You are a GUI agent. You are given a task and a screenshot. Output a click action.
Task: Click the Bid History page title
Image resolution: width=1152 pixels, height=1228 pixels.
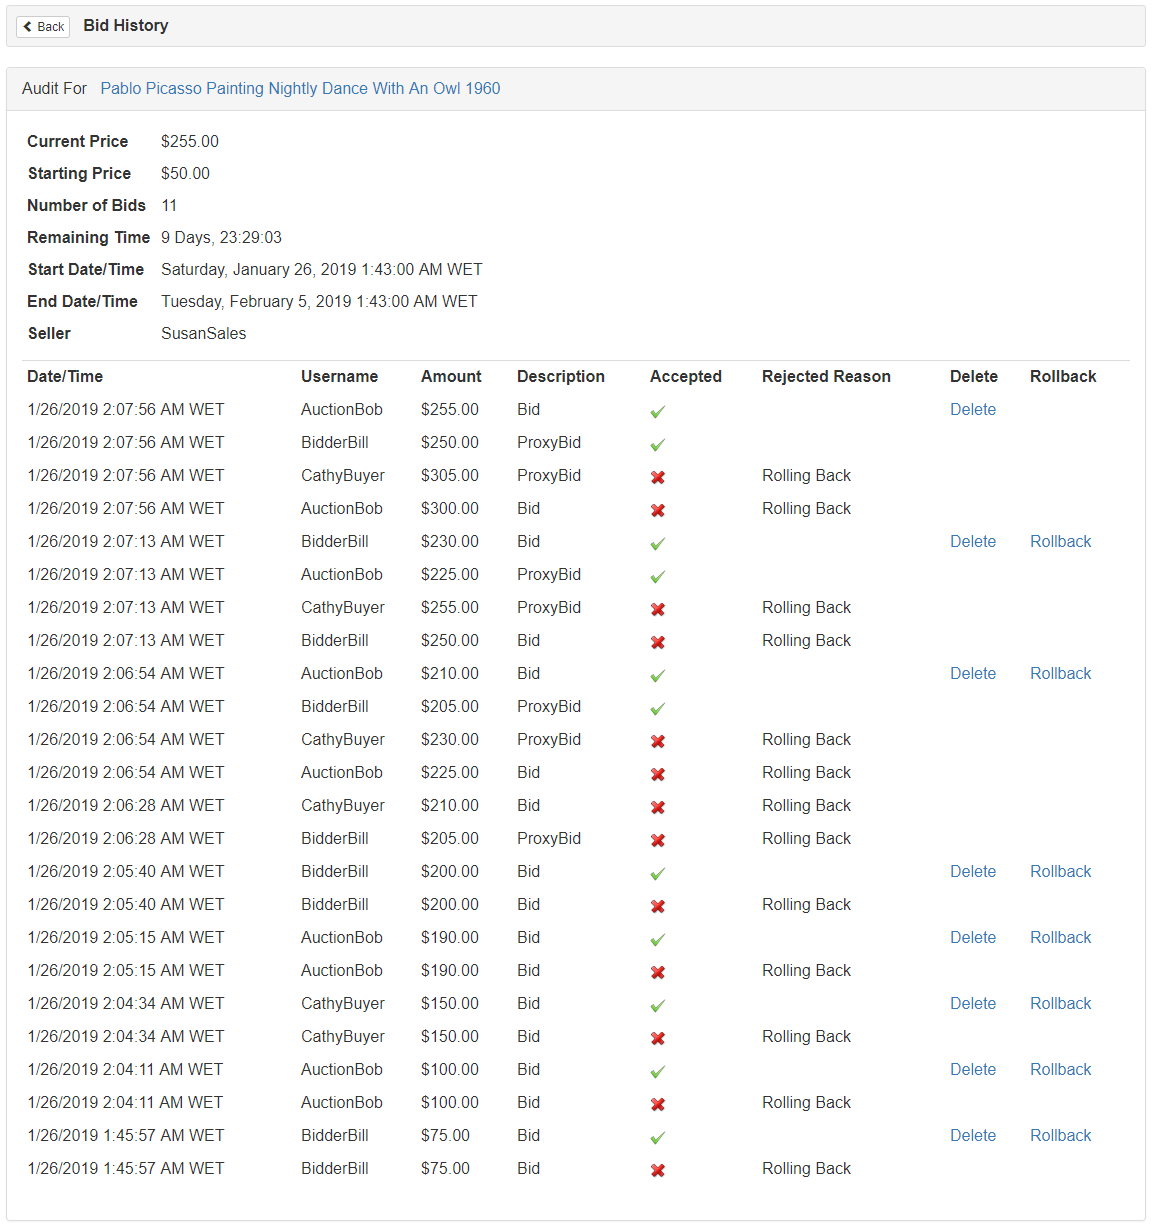point(126,25)
